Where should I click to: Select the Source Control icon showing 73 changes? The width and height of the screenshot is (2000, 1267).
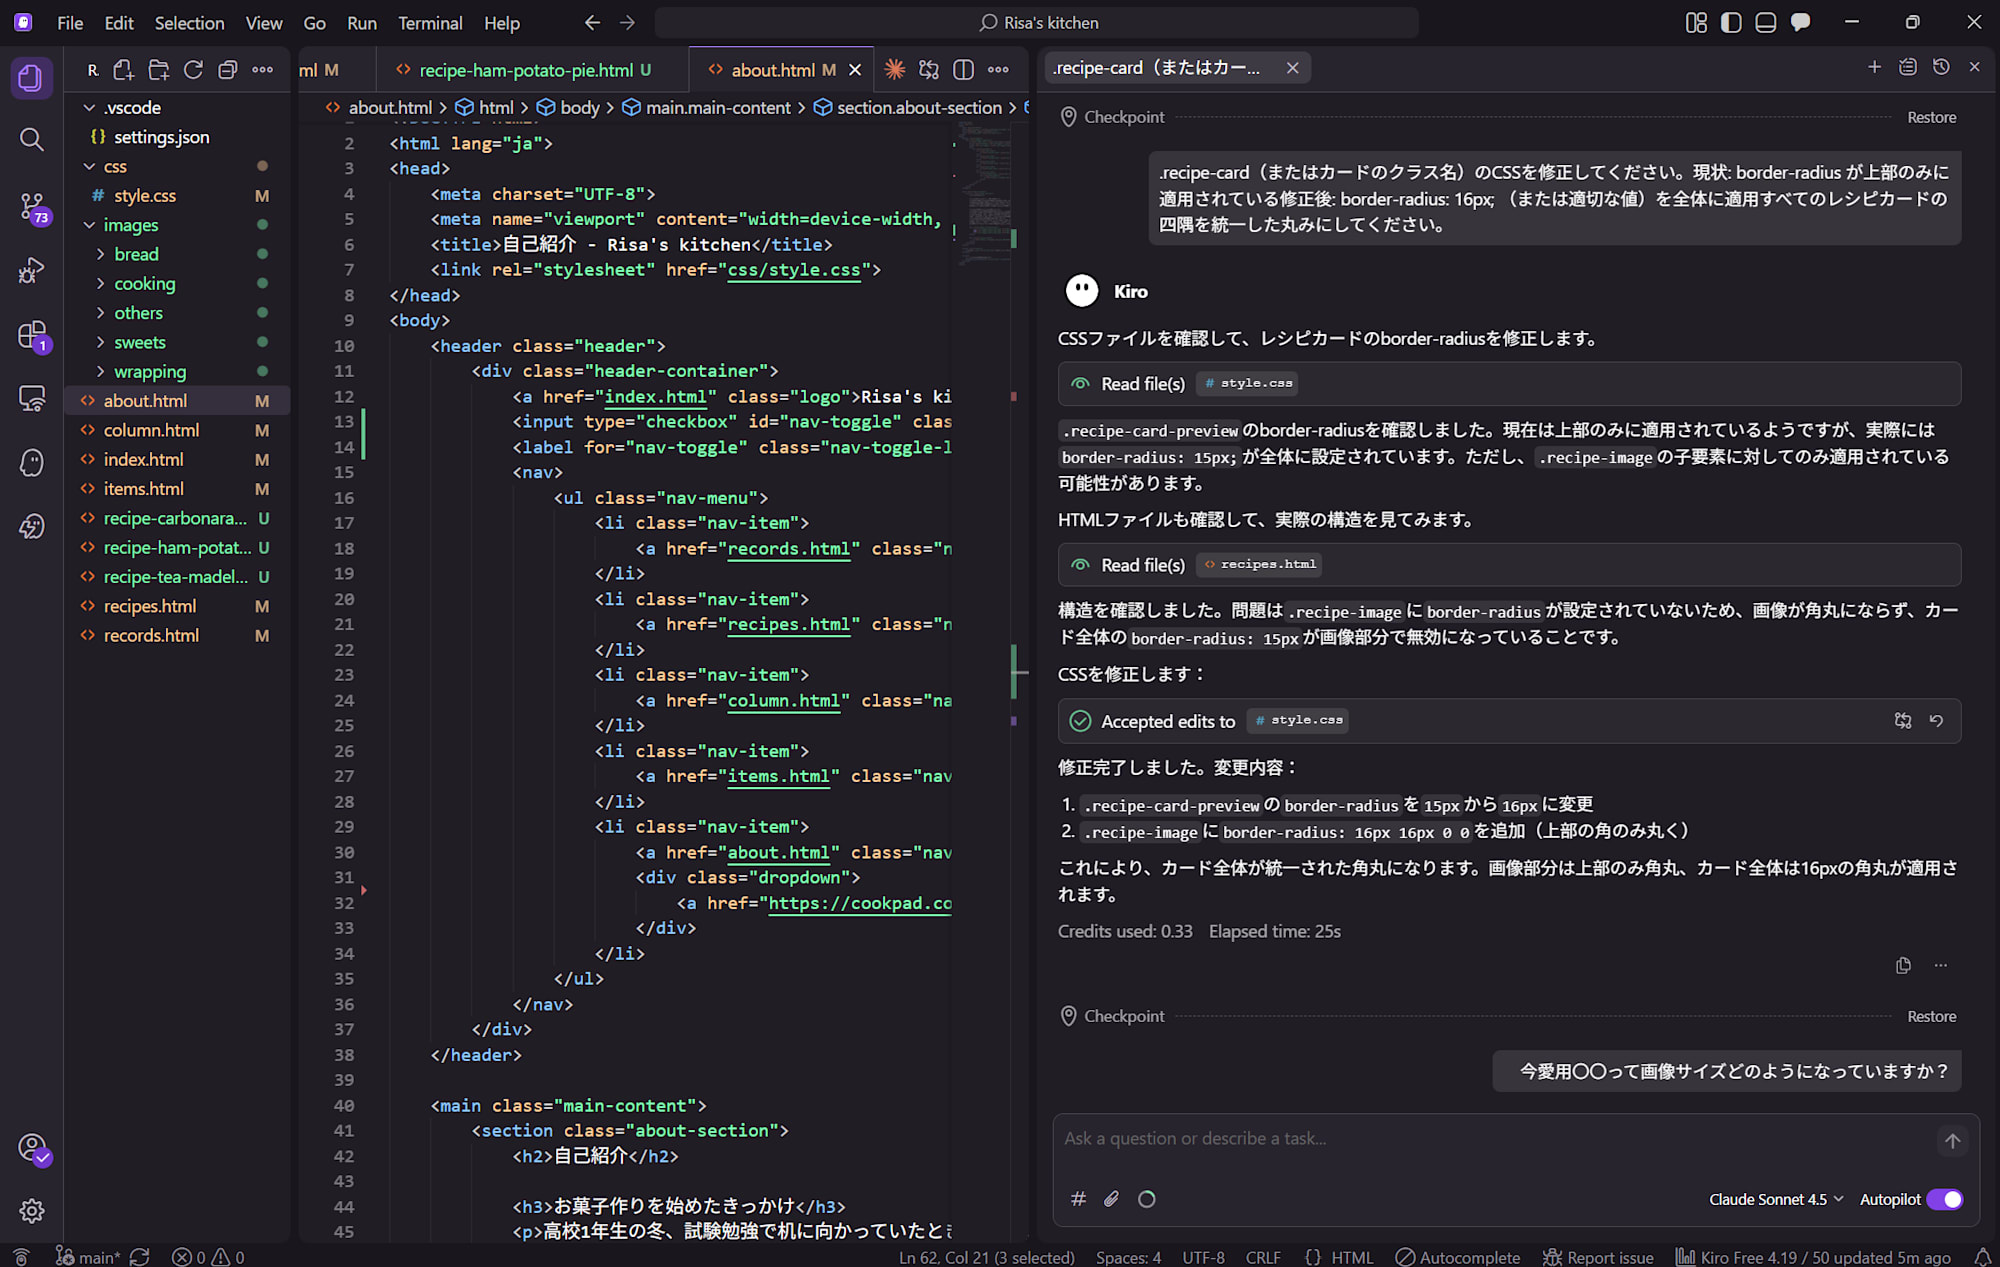[x=31, y=207]
